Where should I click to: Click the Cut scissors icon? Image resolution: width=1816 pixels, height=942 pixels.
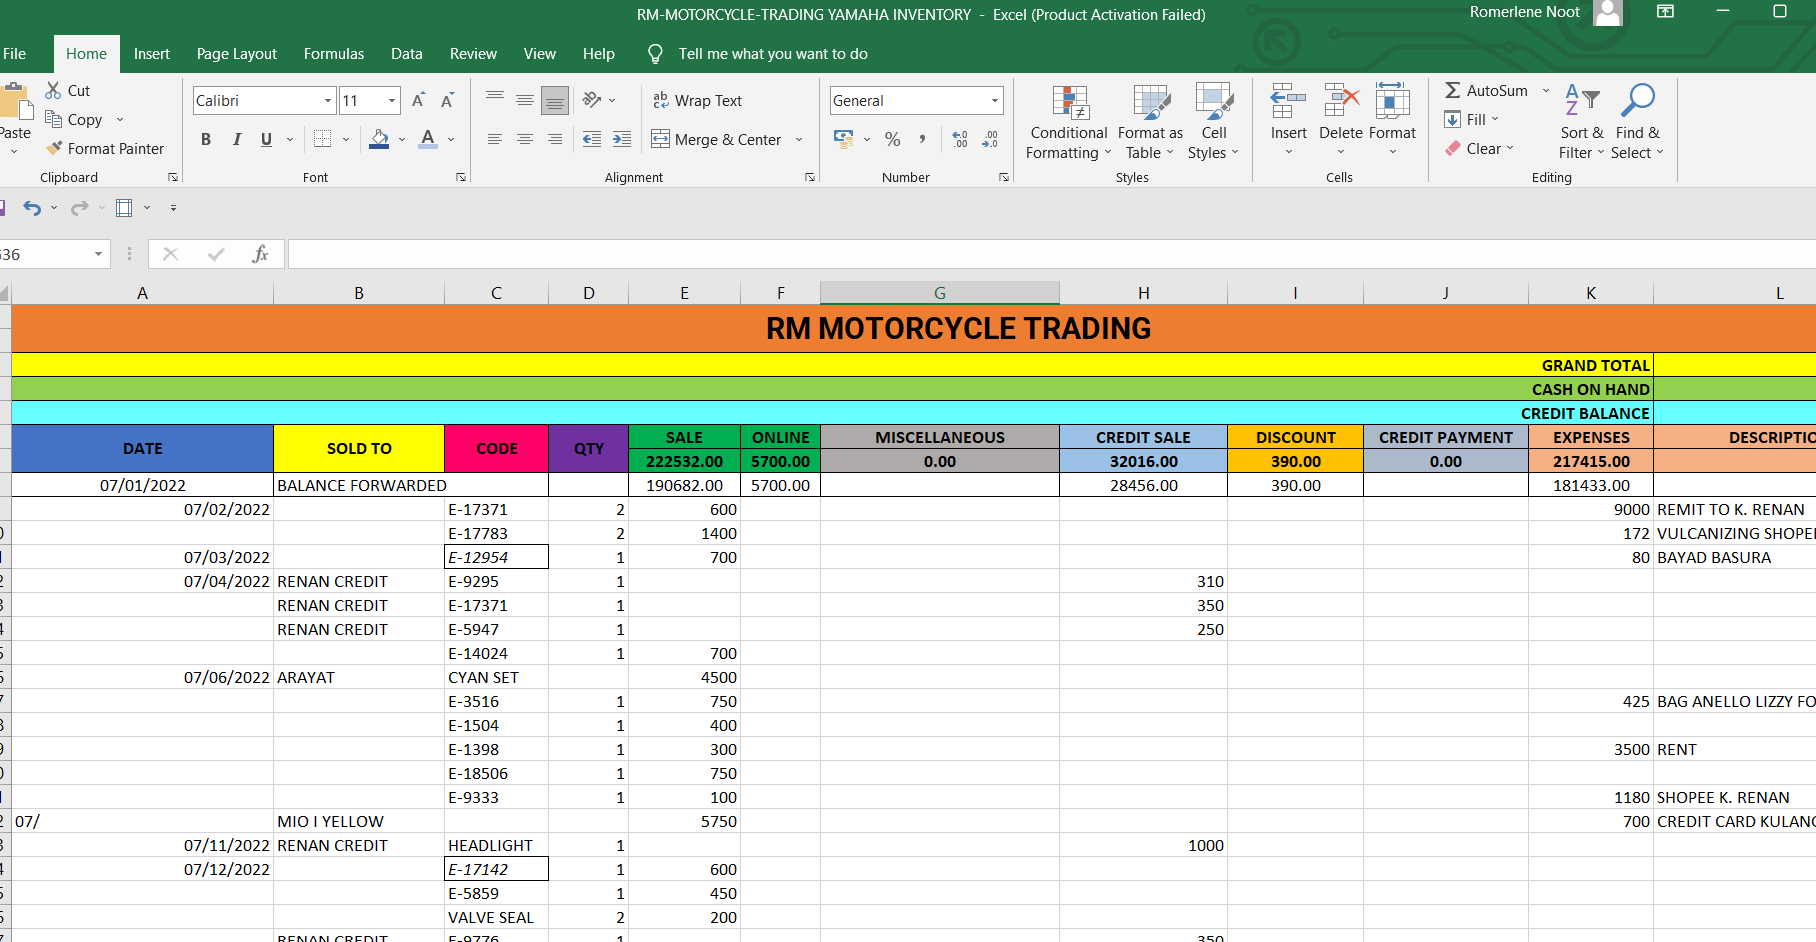pyautogui.click(x=54, y=90)
